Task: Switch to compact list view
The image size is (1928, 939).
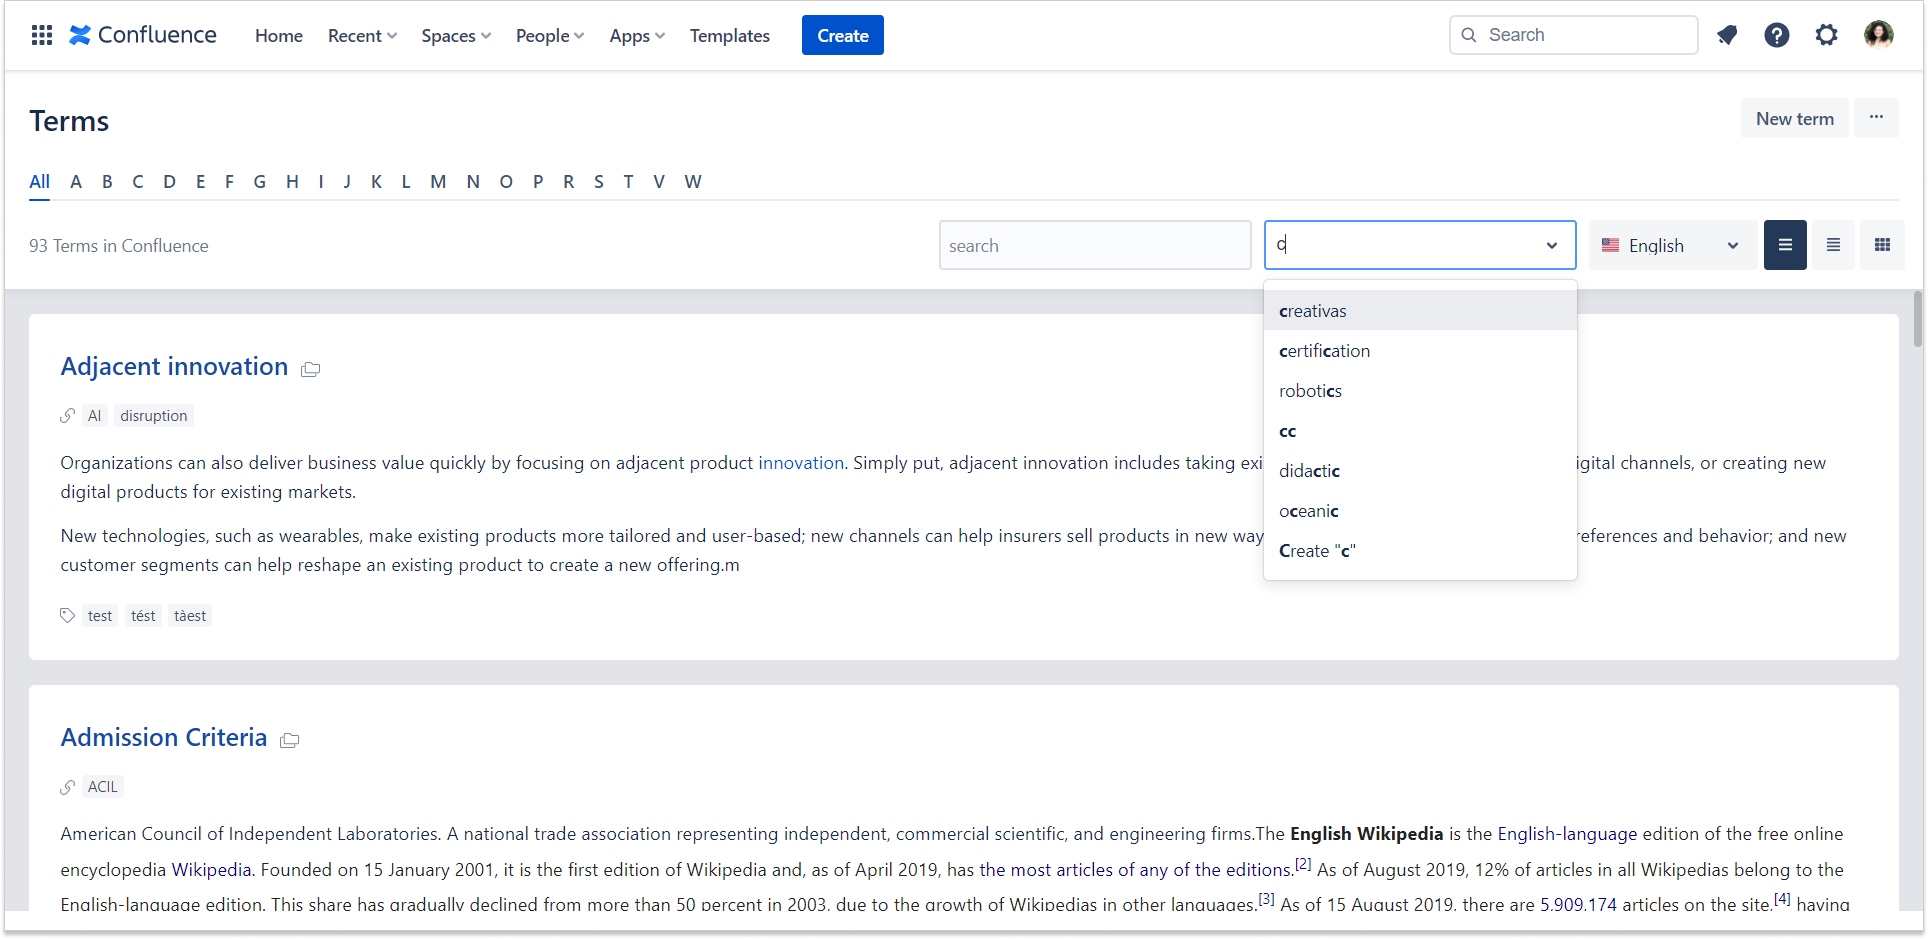Action: 1833,245
